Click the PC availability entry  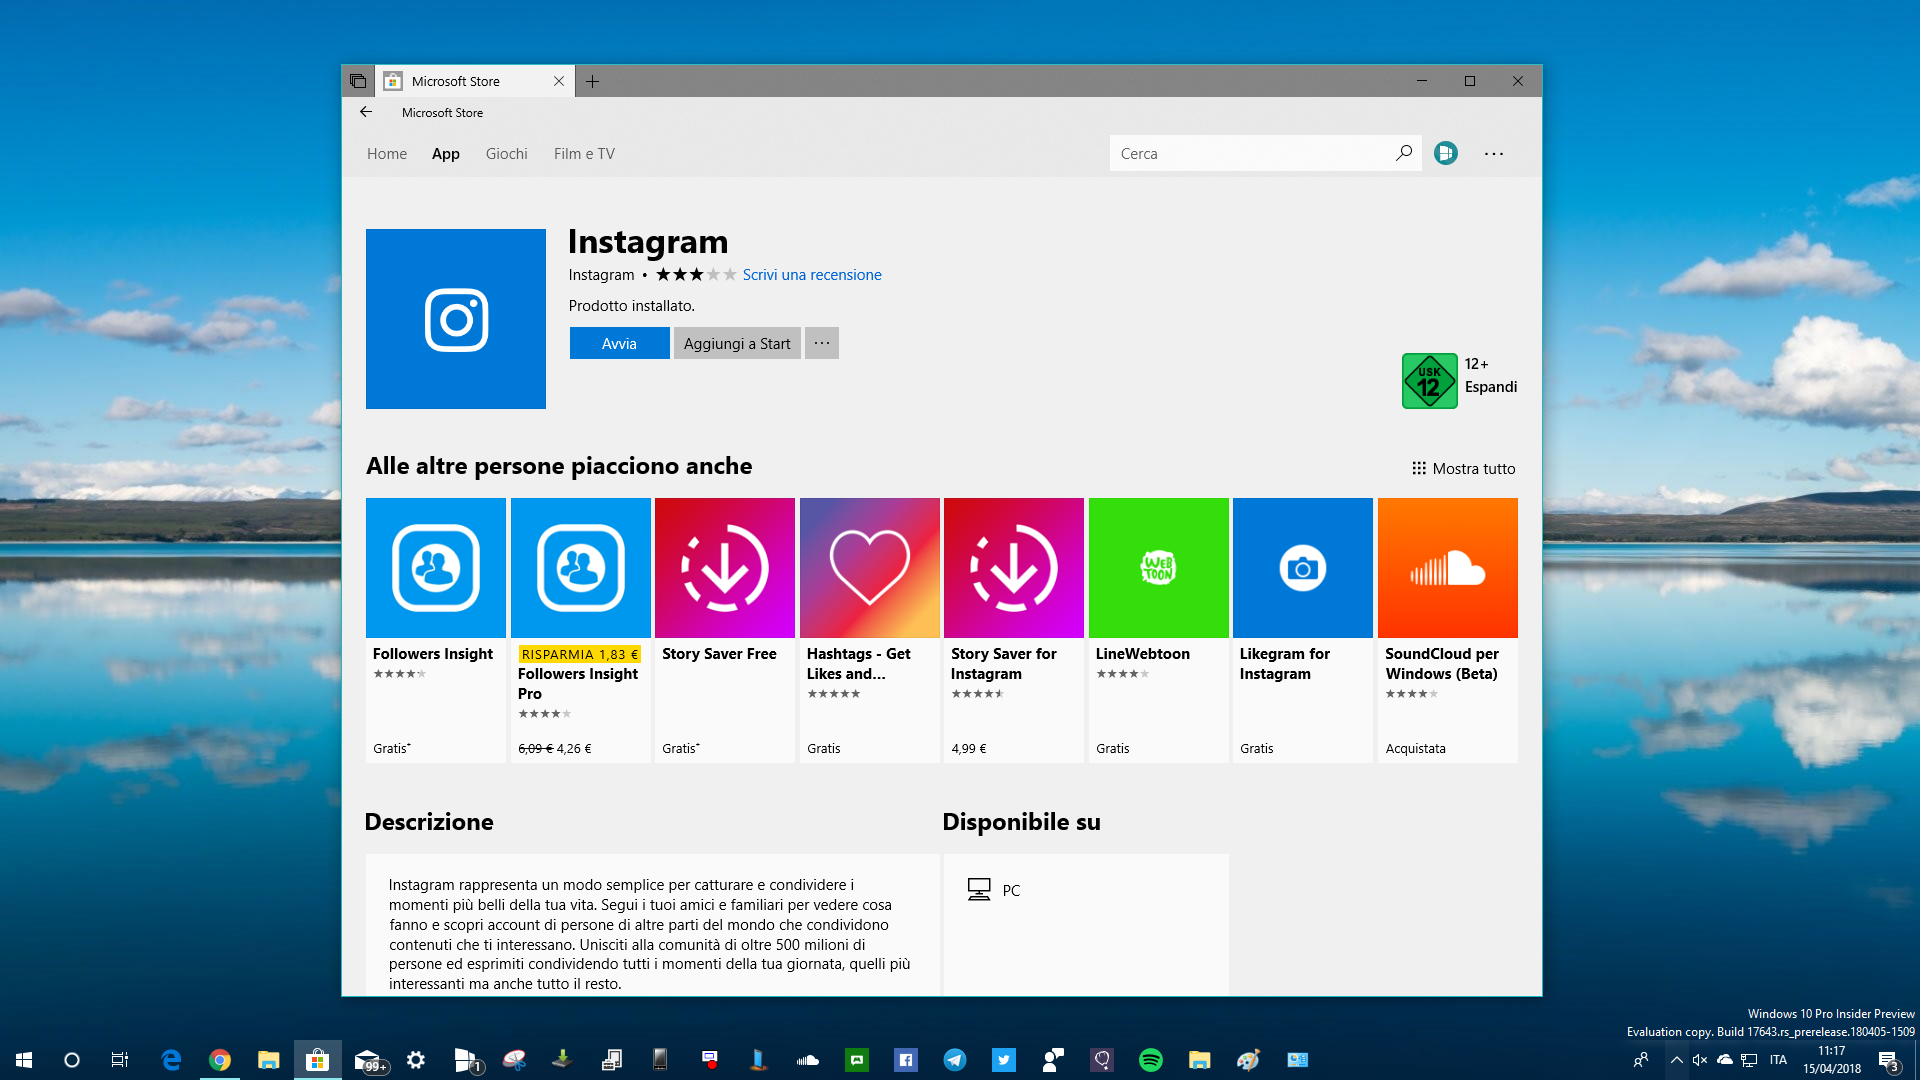pos(994,889)
